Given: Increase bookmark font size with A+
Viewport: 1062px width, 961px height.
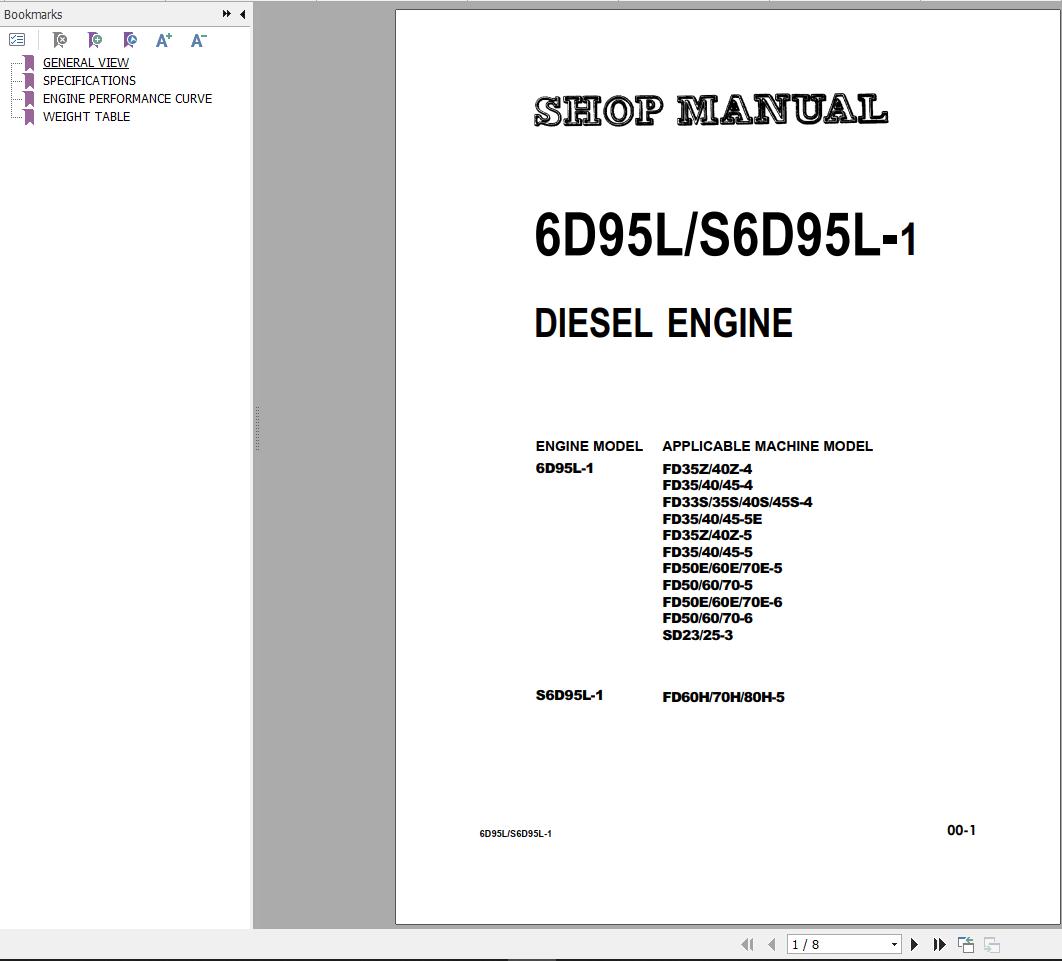Looking at the screenshot, I should pos(163,40).
